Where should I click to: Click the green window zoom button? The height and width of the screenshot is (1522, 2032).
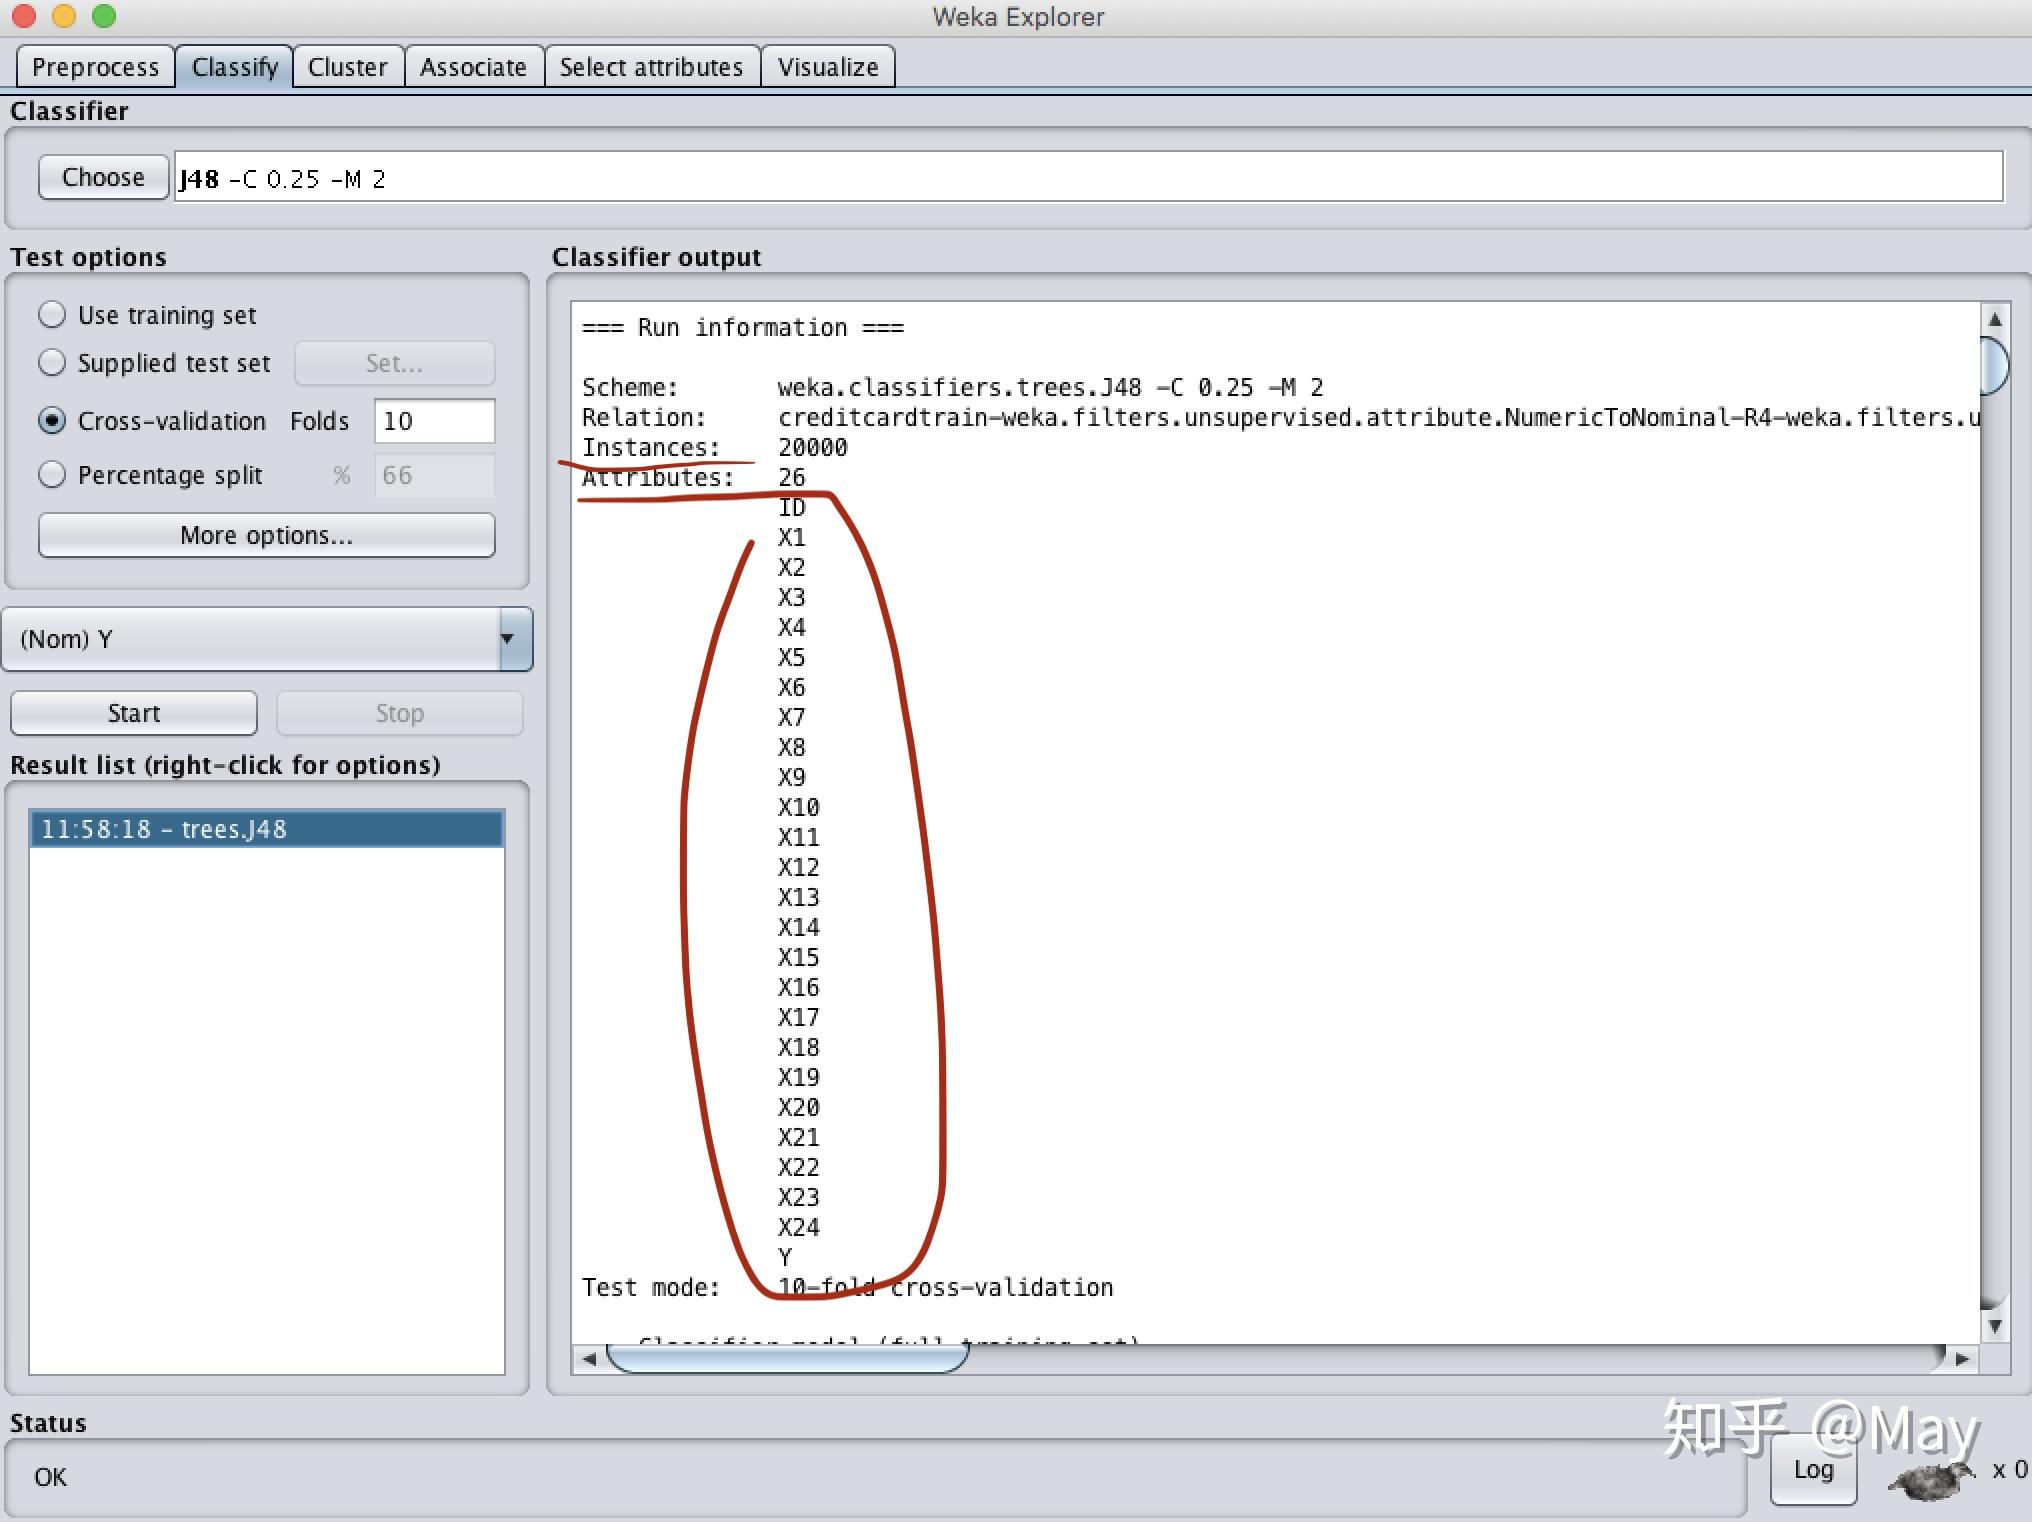104,16
